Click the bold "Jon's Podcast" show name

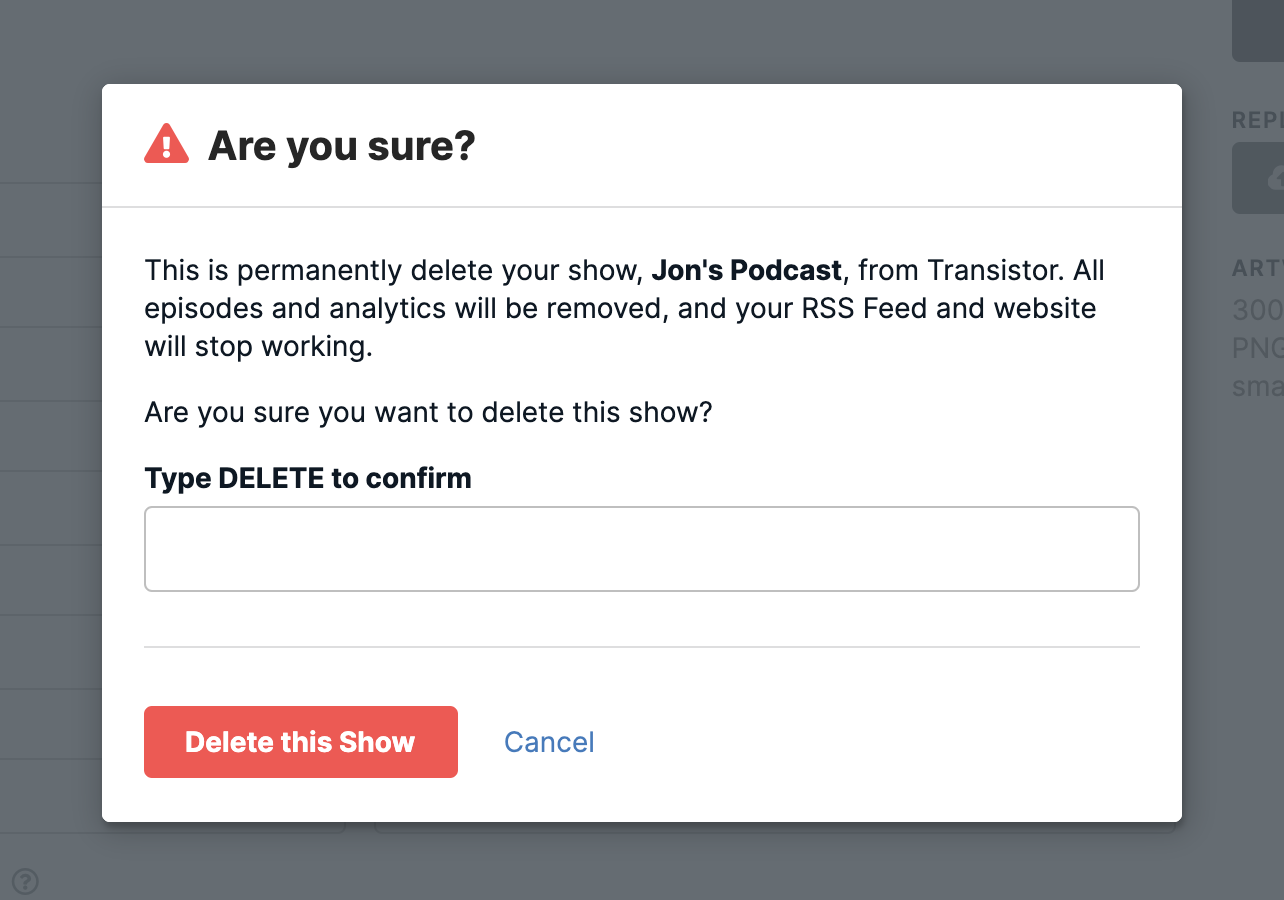[746, 270]
